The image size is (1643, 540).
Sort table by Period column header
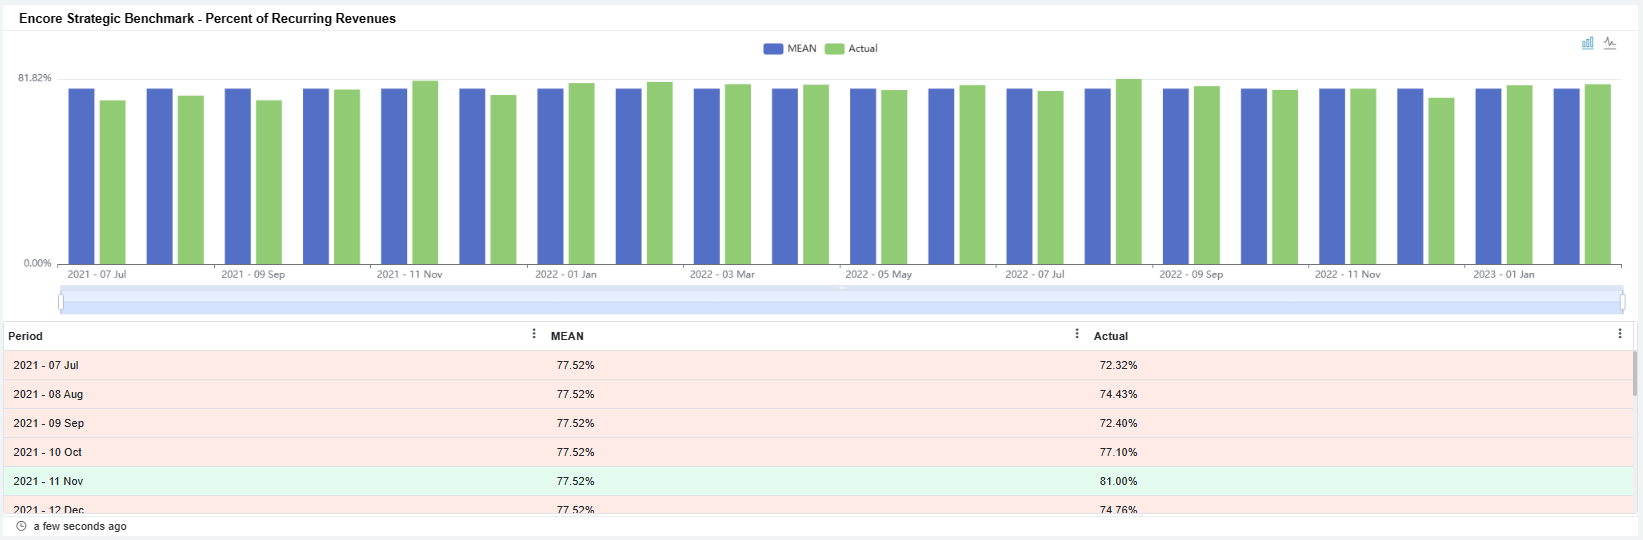pos(26,336)
